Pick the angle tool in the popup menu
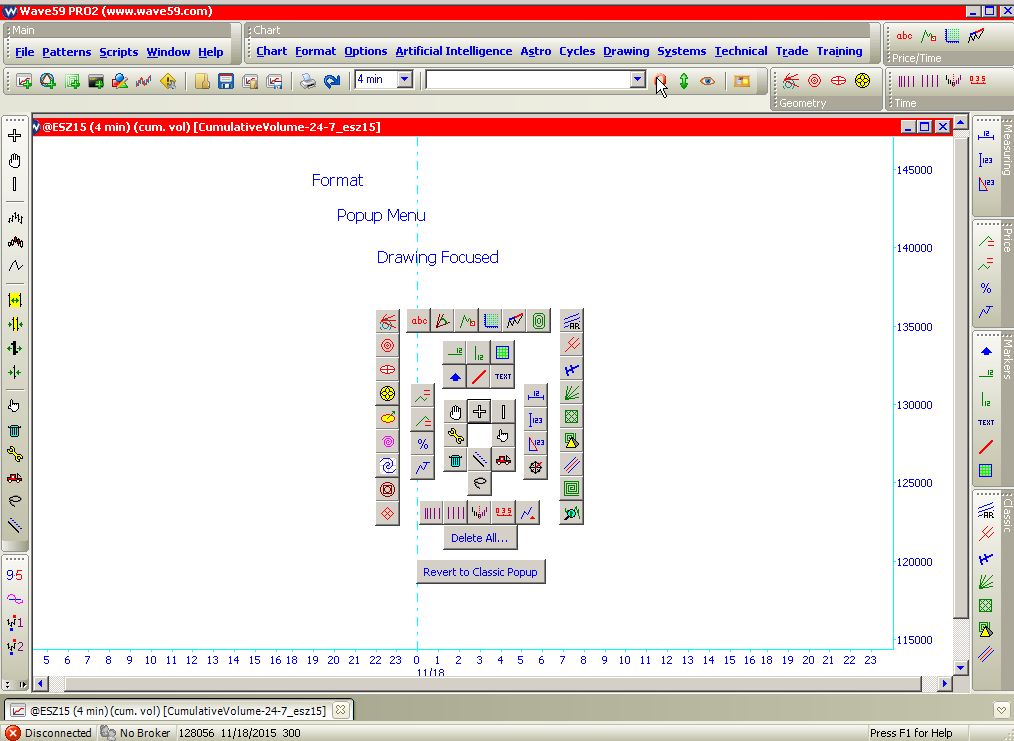1014x741 pixels. click(x=443, y=321)
